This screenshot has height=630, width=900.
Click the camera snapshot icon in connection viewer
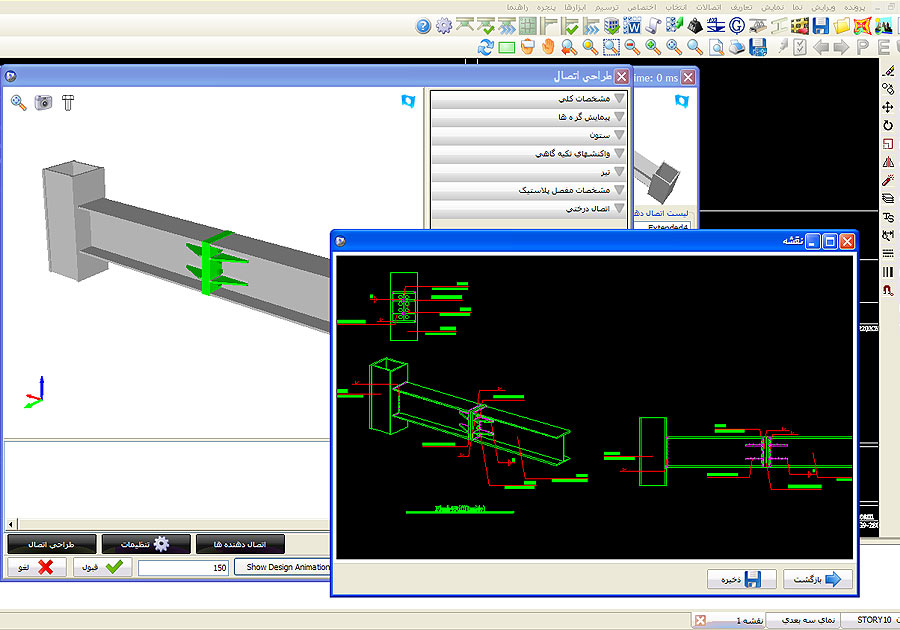click(x=43, y=102)
